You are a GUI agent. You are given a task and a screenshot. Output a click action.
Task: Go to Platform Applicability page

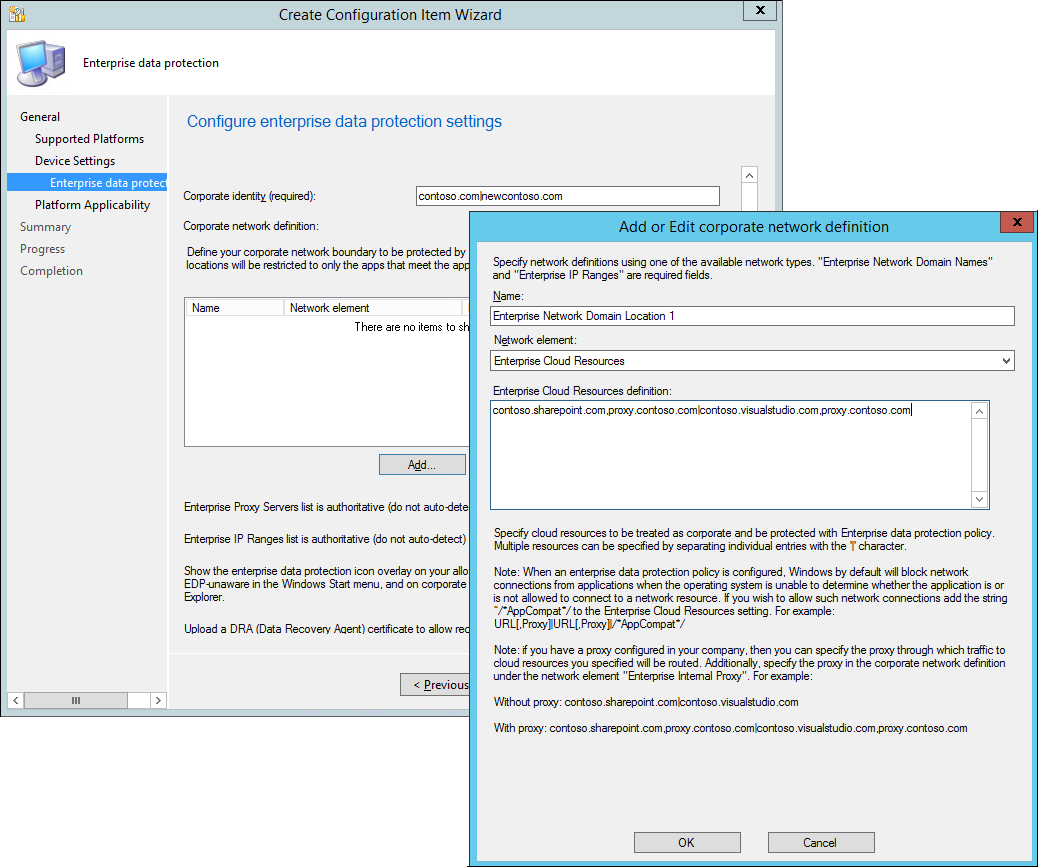tap(93, 205)
